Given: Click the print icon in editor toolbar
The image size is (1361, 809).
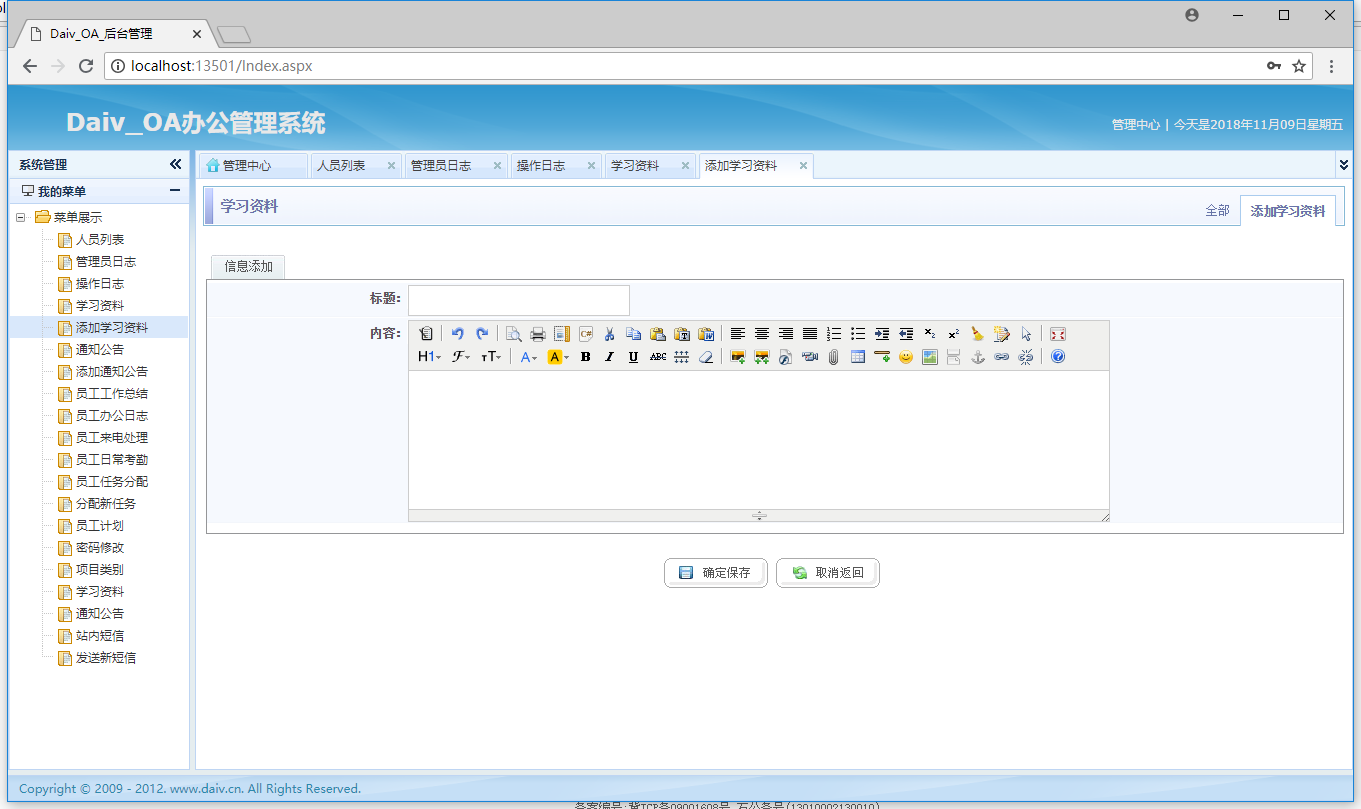Looking at the screenshot, I should click(x=538, y=334).
